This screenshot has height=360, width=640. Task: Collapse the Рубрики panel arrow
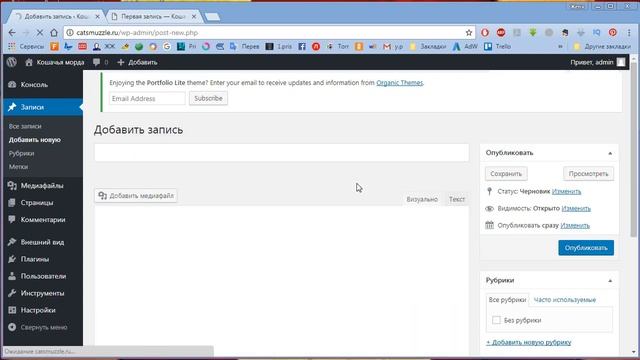click(610, 281)
